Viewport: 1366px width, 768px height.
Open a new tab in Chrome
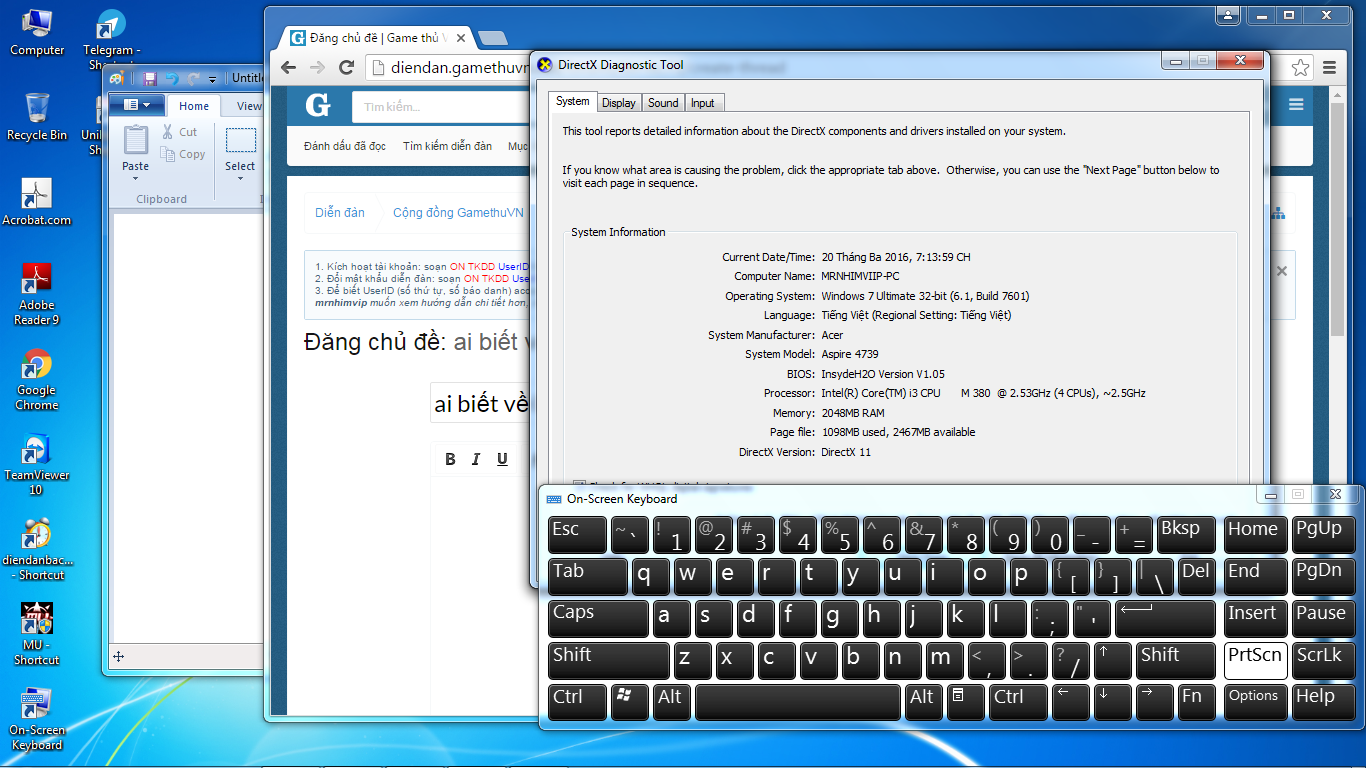491,39
